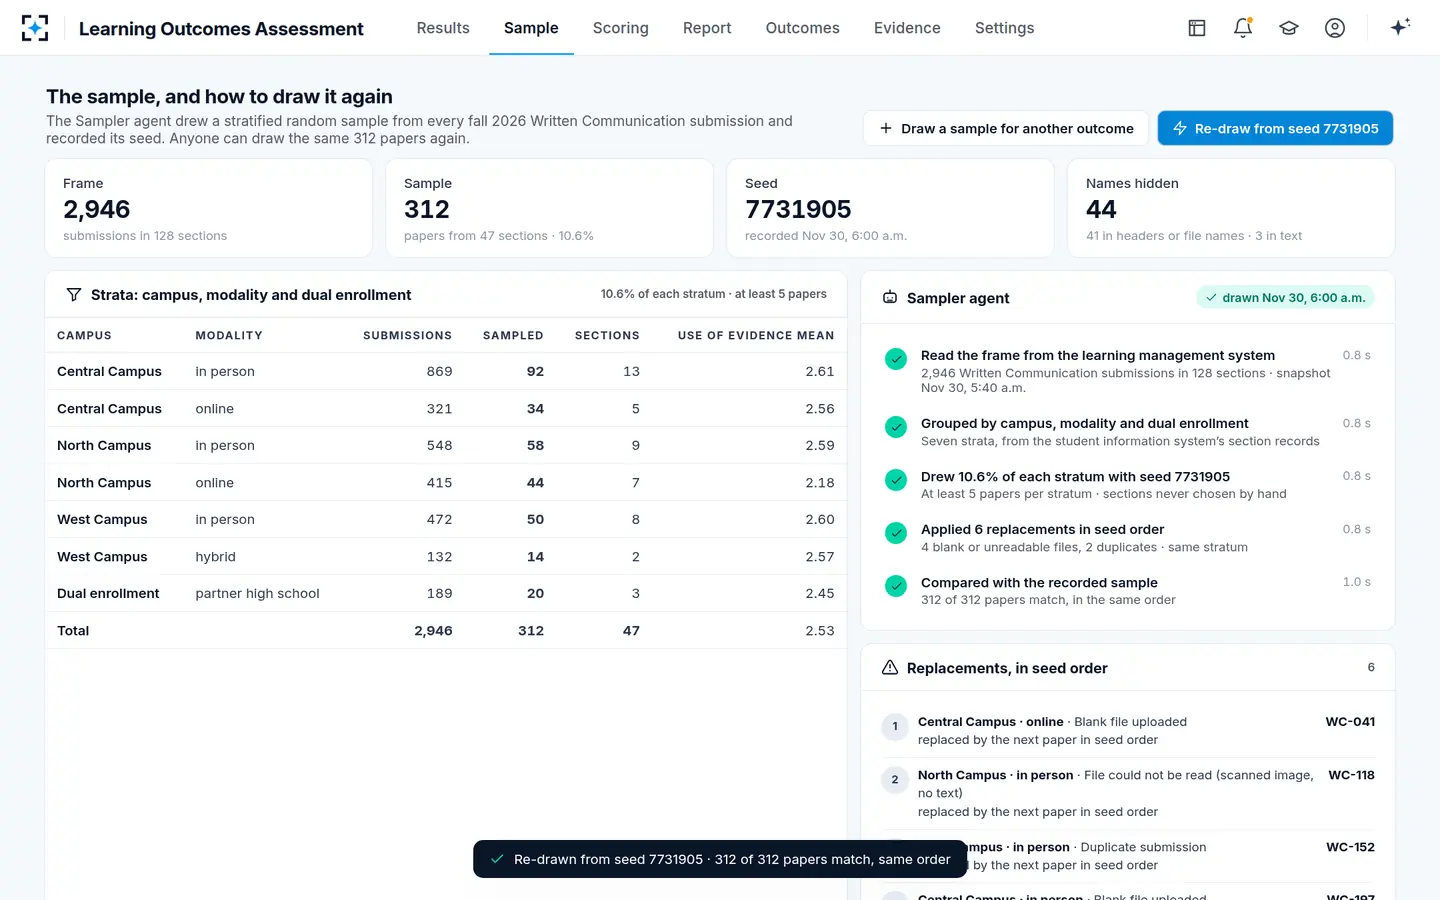1440x900 pixels.
Task: Click replacement ID WC-152
Action: 1350,847
